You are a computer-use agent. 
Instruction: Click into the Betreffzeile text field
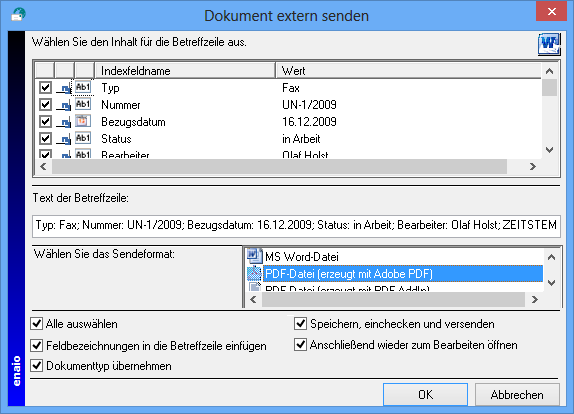click(x=296, y=225)
